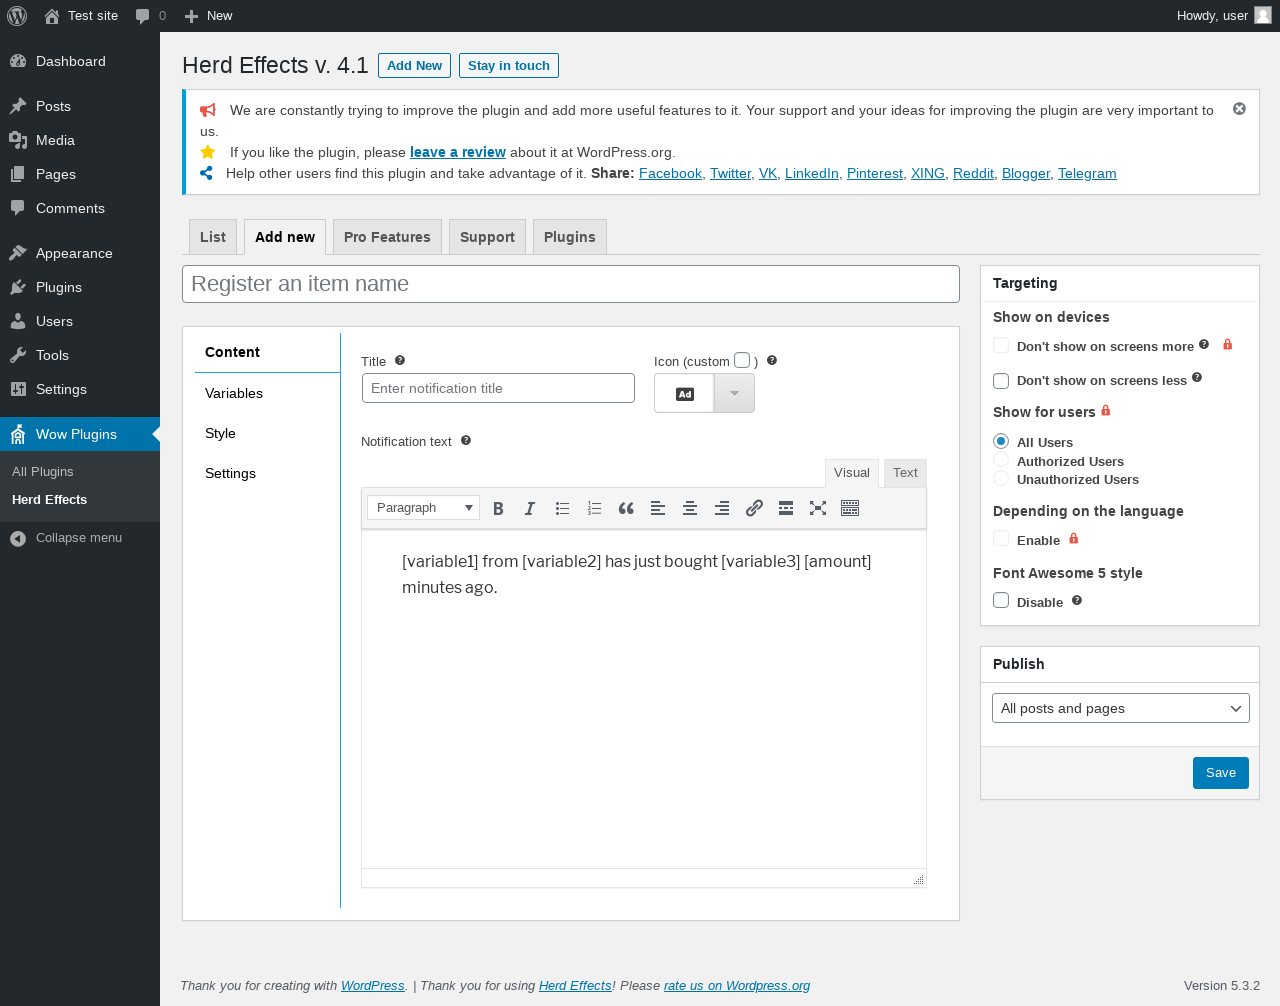Enter fullscreen editor mode

tap(818, 508)
